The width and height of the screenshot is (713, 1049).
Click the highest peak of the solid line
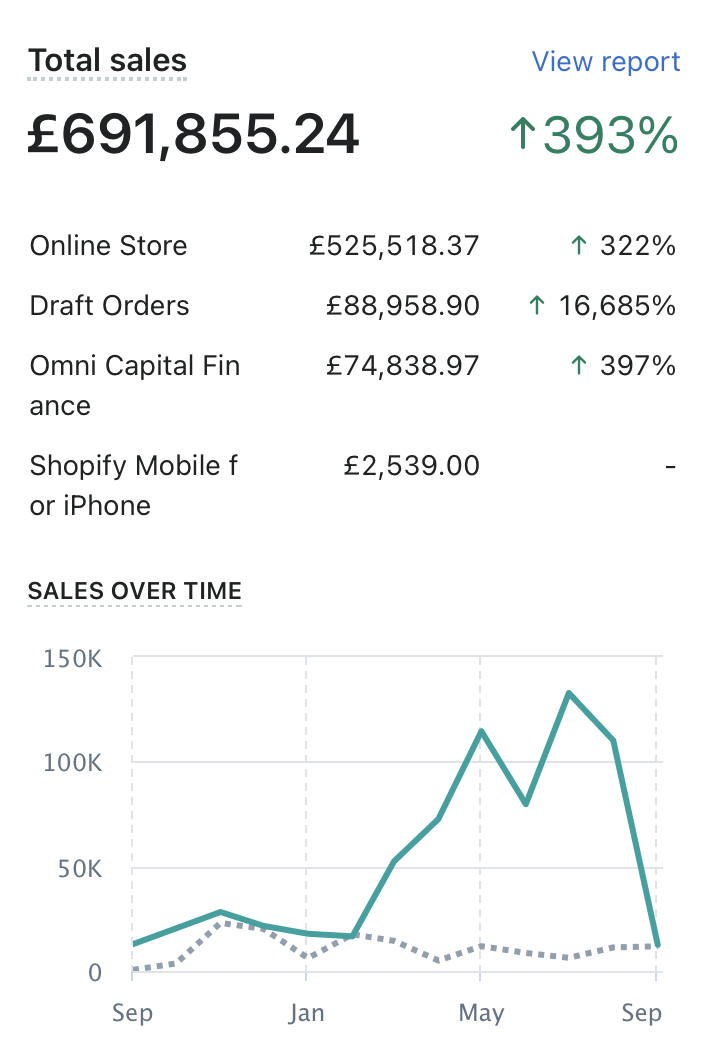(568, 693)
